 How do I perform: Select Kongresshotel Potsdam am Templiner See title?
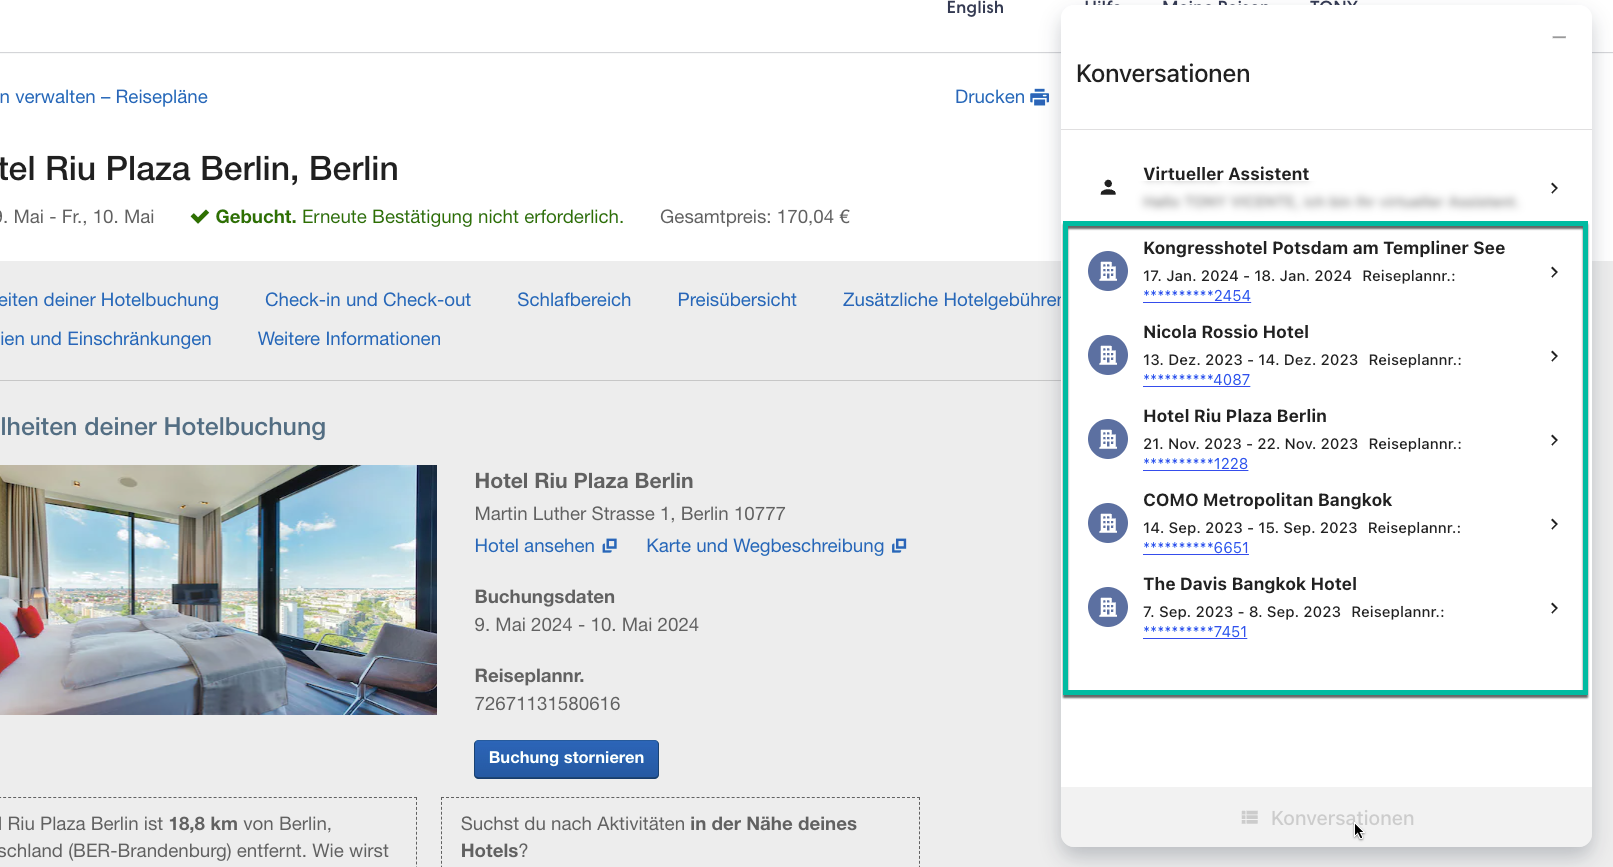coord(1324,248)
